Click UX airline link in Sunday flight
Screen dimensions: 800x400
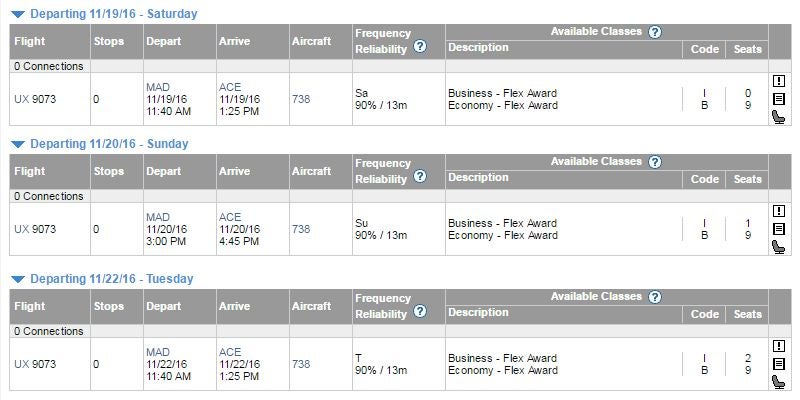(21, 230)
